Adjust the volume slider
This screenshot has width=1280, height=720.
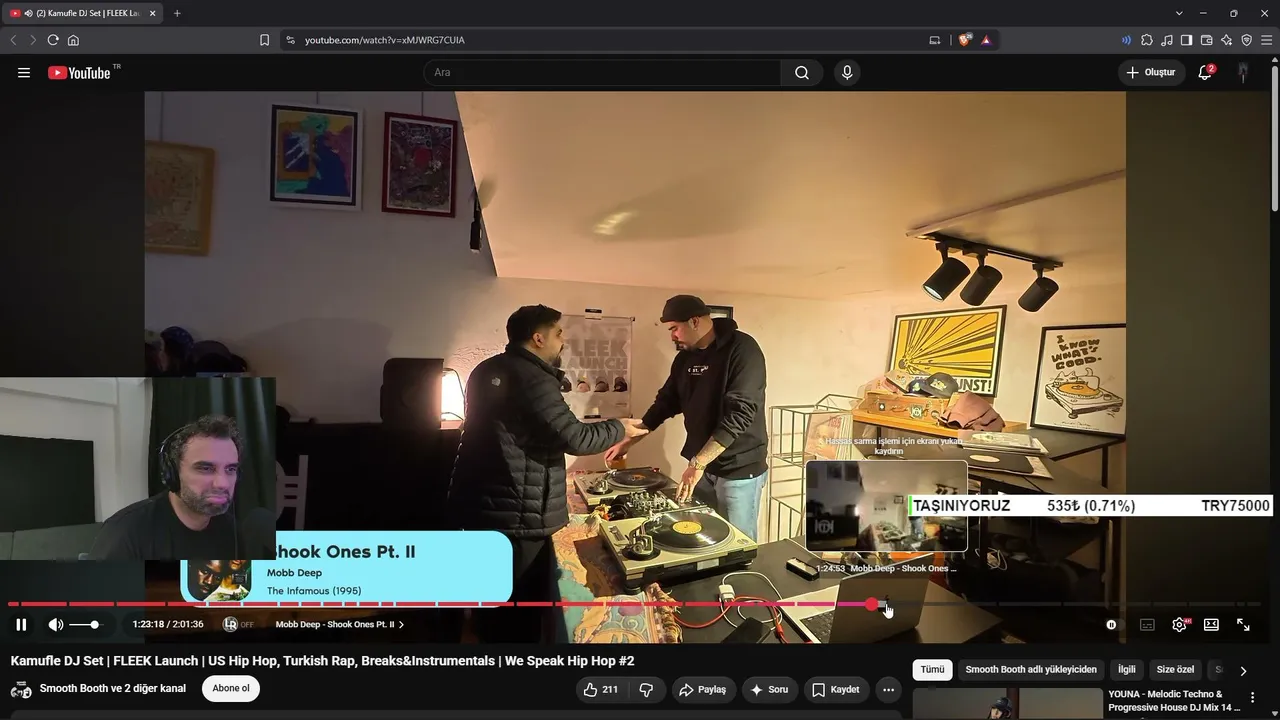point(85,625)
